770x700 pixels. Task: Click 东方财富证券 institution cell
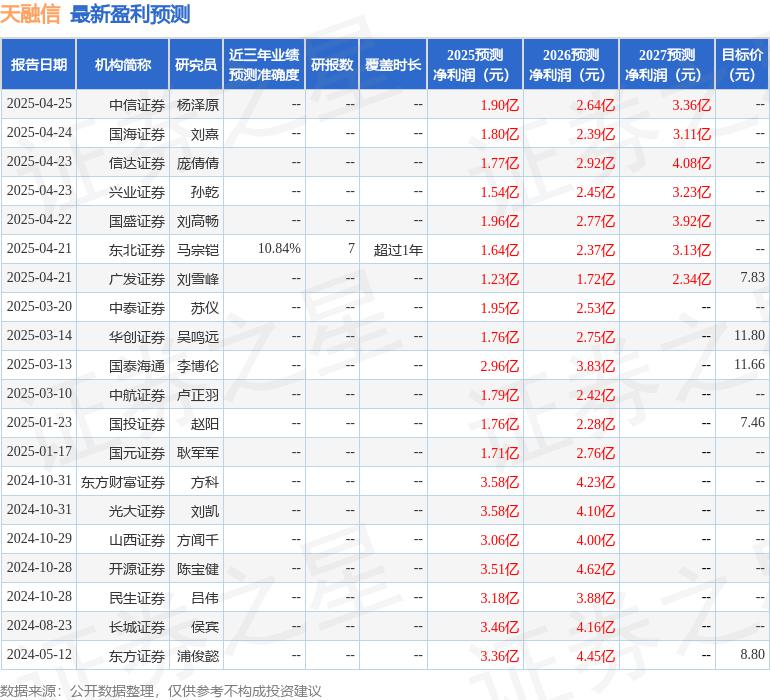click(123, 482)
